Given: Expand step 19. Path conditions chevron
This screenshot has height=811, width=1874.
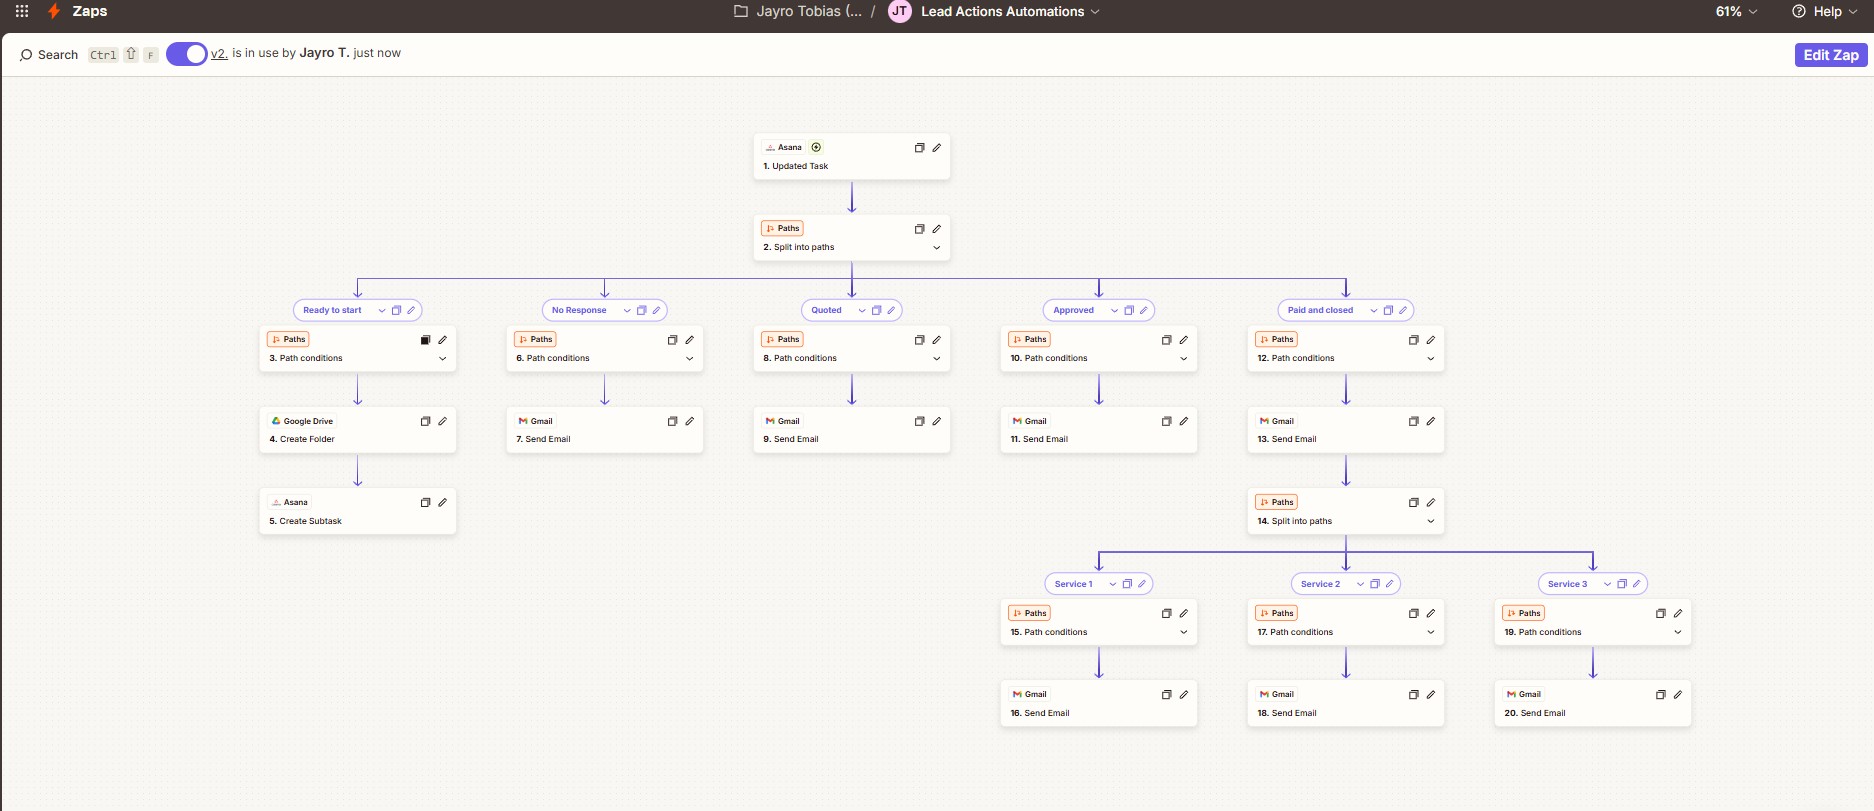Looking at the screenshot, I should [x=1678, y=633].
